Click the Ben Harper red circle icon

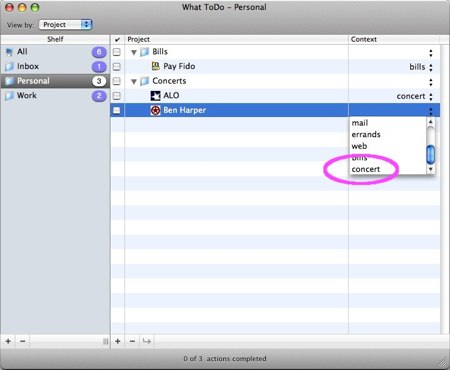[155, 110]
